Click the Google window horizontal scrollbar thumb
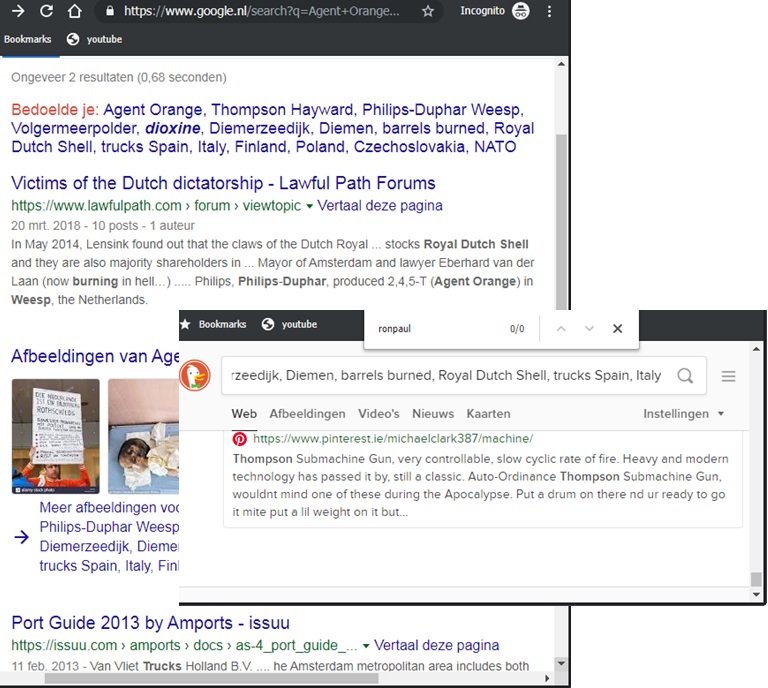Screen dimensions: 768x688 (x=211, y=678)
